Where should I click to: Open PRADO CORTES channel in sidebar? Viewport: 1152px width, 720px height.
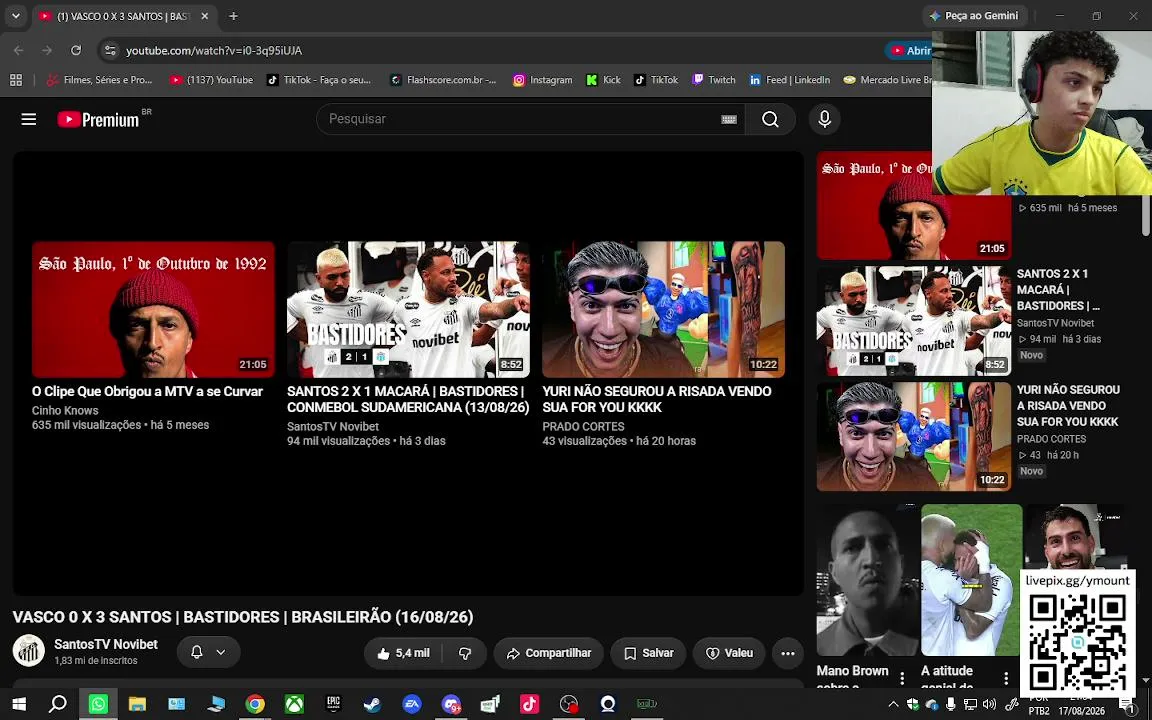(1051, 439)
